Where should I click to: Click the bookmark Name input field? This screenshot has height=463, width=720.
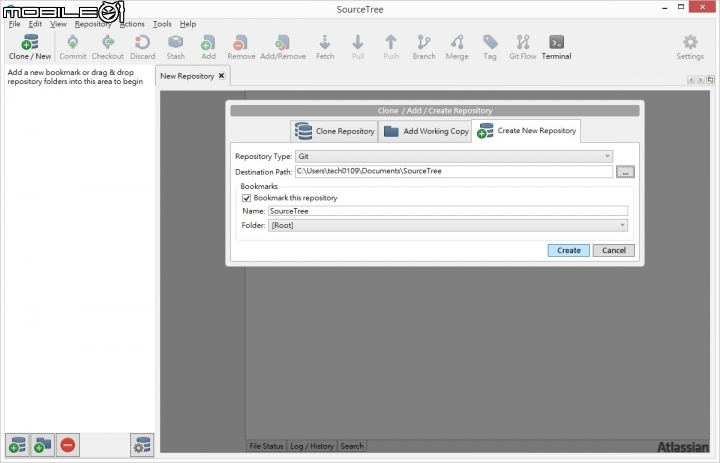[448, 211]
